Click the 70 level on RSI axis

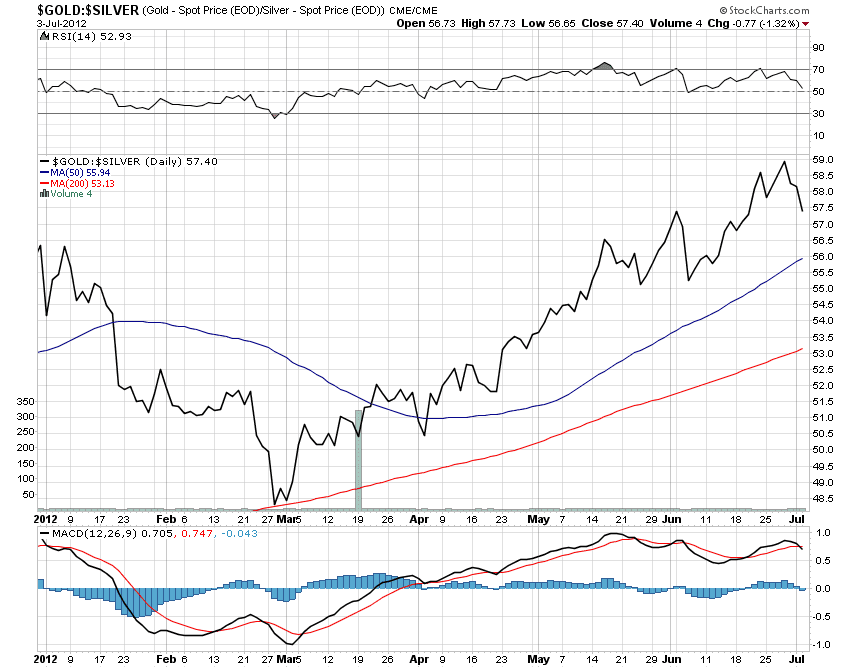(x=818, y=69)
